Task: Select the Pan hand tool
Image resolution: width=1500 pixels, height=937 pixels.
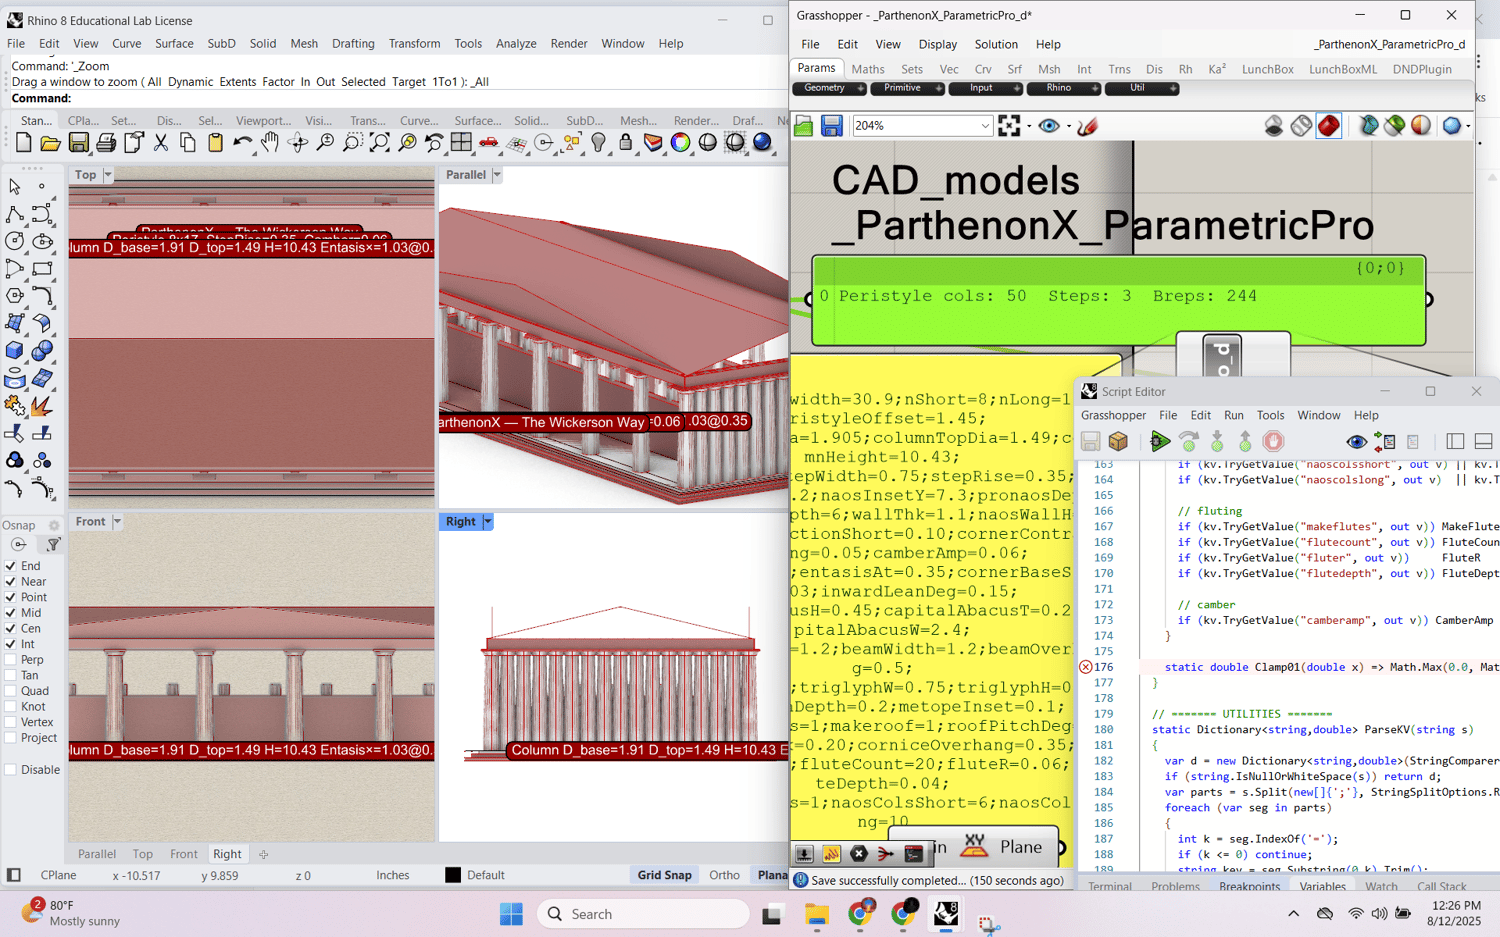Action: (270, 143)
